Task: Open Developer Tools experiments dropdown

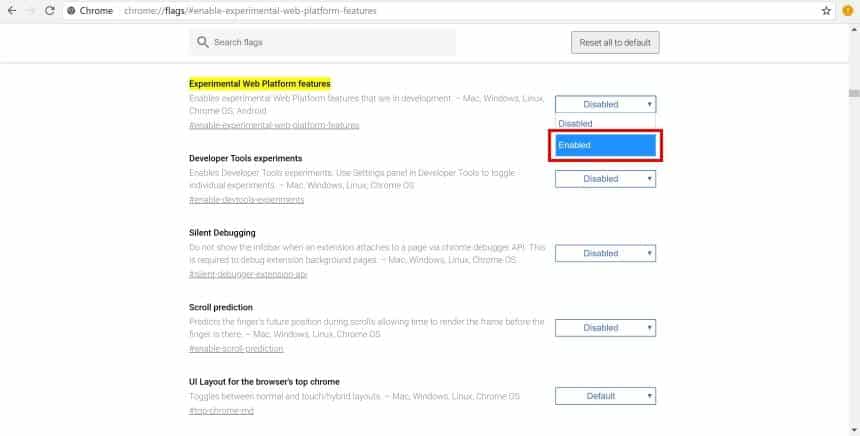Action: (606, 179)
